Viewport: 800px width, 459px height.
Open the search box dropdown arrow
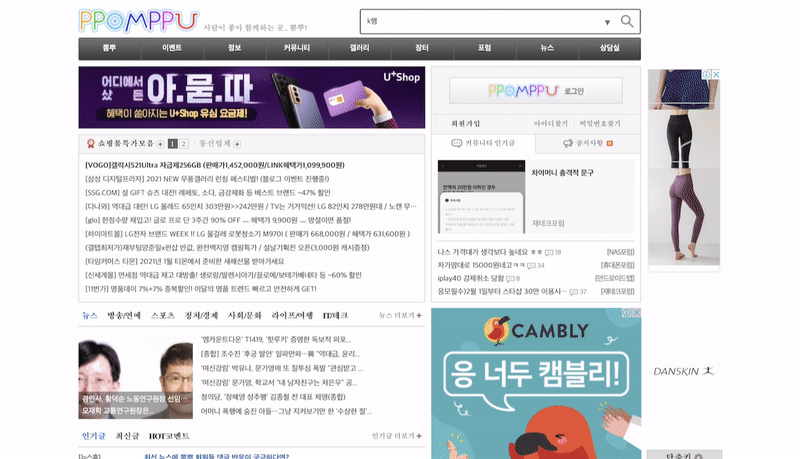607,22
